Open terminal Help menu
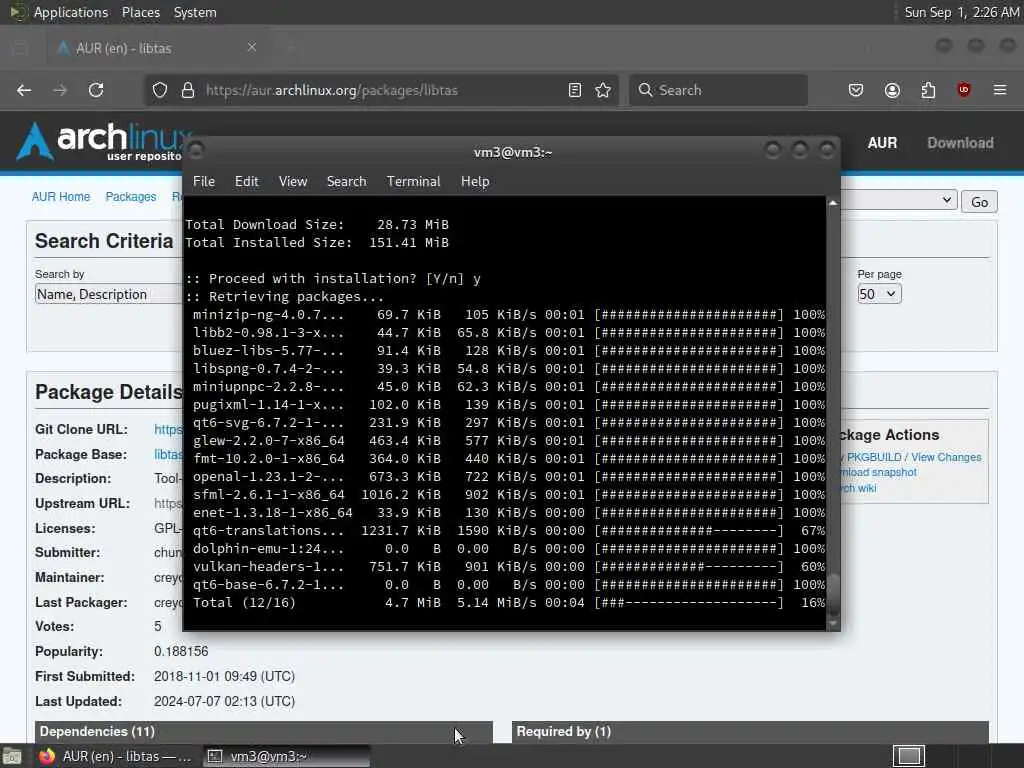1024x768 pixels. [x=475, y=182]
